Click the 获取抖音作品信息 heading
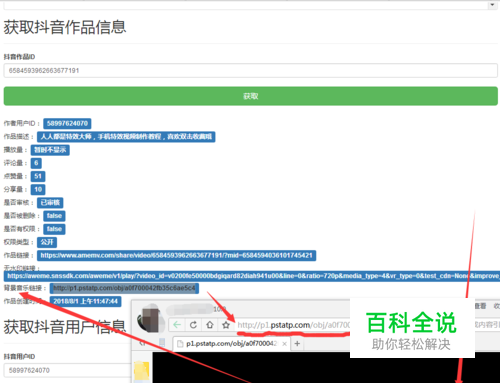This screenshot has height=383, width=500. point(65,27)
